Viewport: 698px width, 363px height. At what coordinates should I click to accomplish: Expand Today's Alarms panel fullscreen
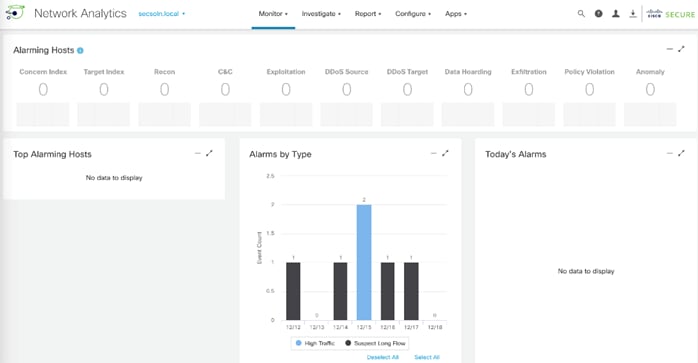point(681,153)
